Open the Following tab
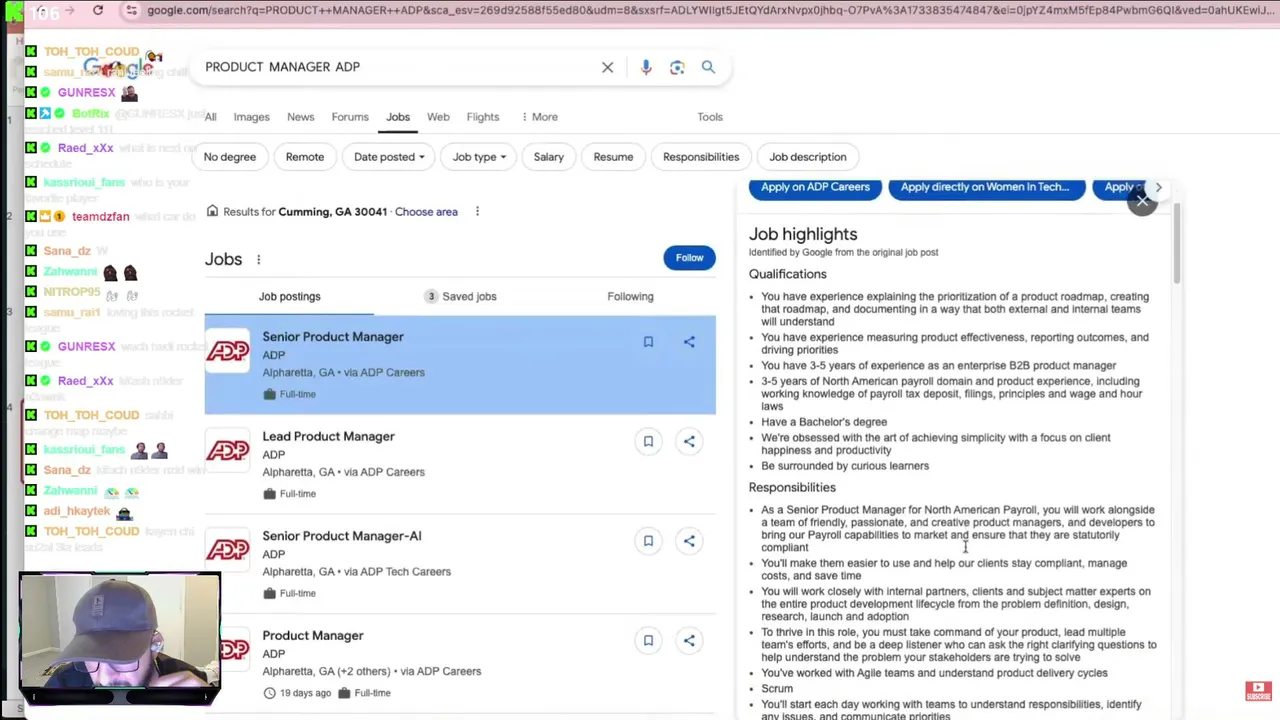 [x=630, y=297]
